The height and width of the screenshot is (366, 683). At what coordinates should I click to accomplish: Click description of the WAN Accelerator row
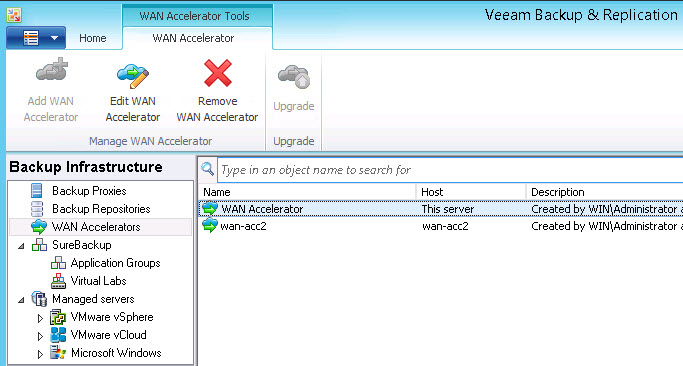(x=607, y=209)
